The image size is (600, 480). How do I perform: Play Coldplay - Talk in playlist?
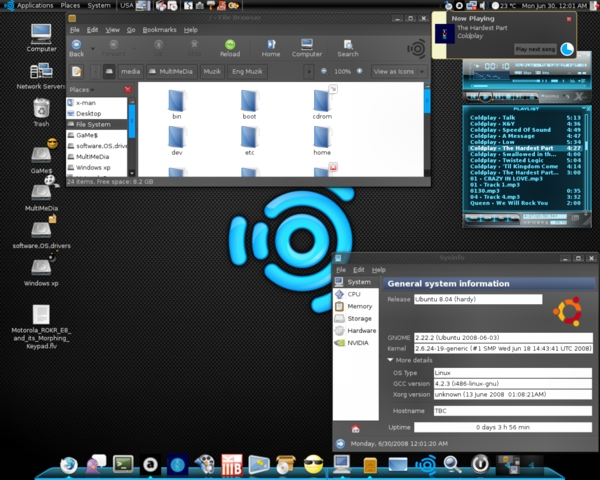[x=525, y=118]
